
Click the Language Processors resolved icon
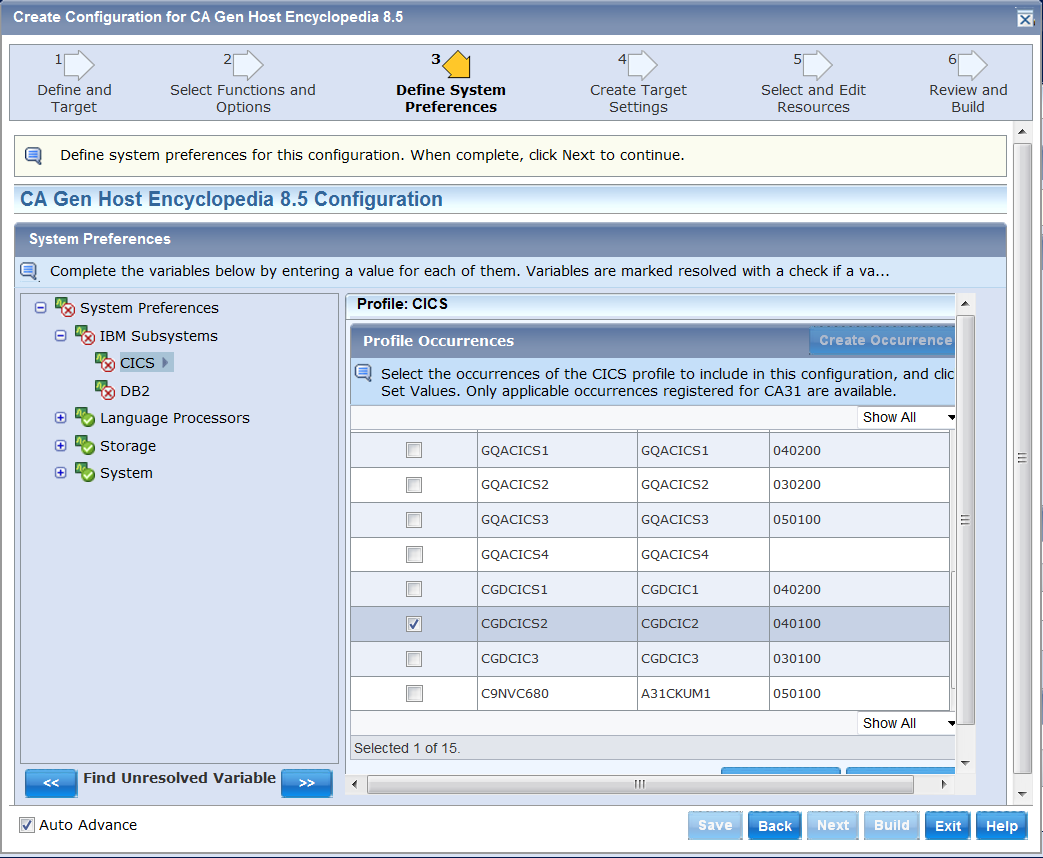(85, 418)
